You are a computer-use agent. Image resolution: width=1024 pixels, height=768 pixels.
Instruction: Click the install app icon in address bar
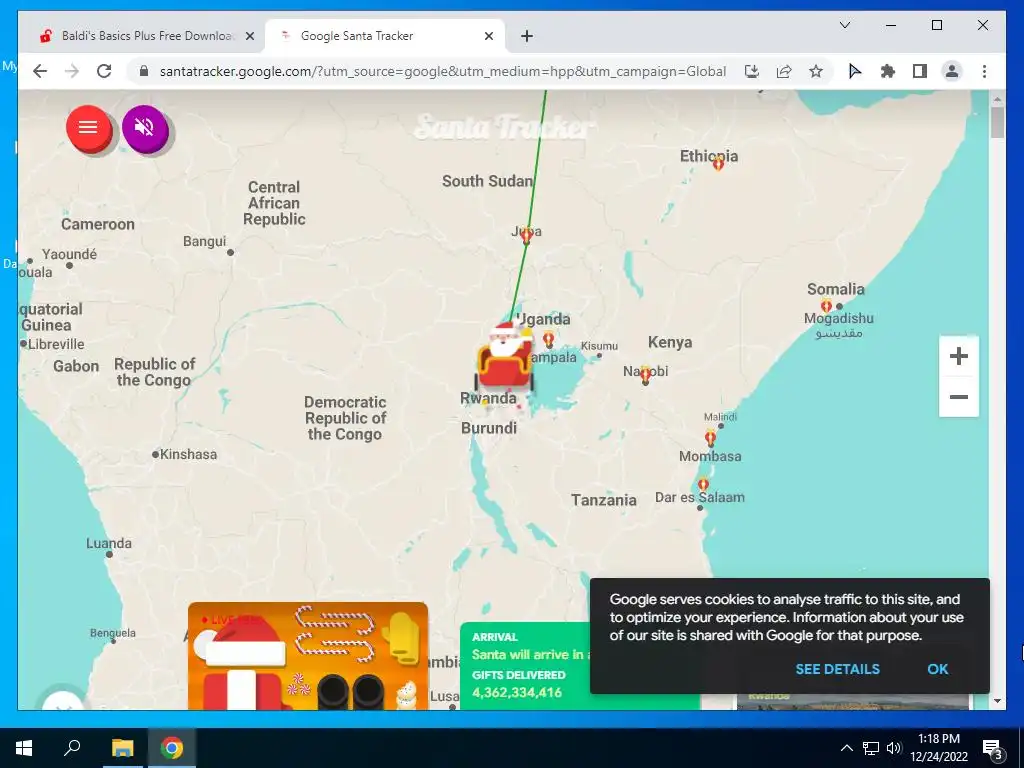[752, 71]
